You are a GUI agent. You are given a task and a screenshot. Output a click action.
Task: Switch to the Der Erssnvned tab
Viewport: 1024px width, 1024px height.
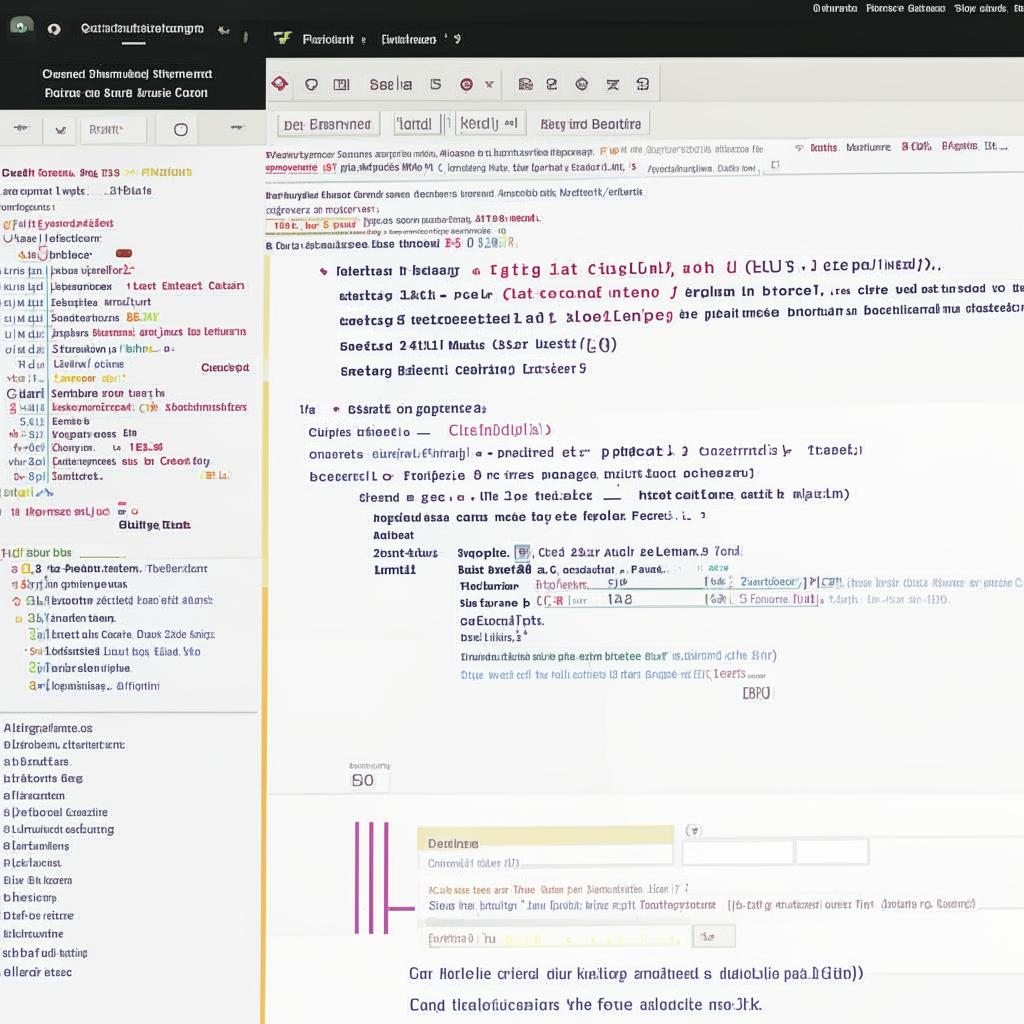pos(328,124)
